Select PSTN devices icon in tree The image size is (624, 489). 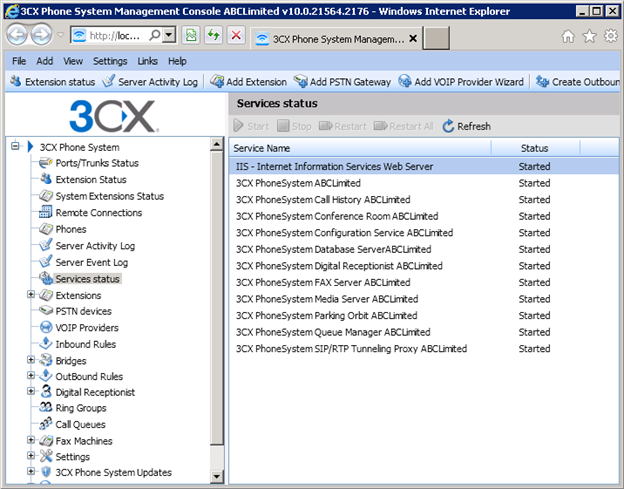point(46,310)
